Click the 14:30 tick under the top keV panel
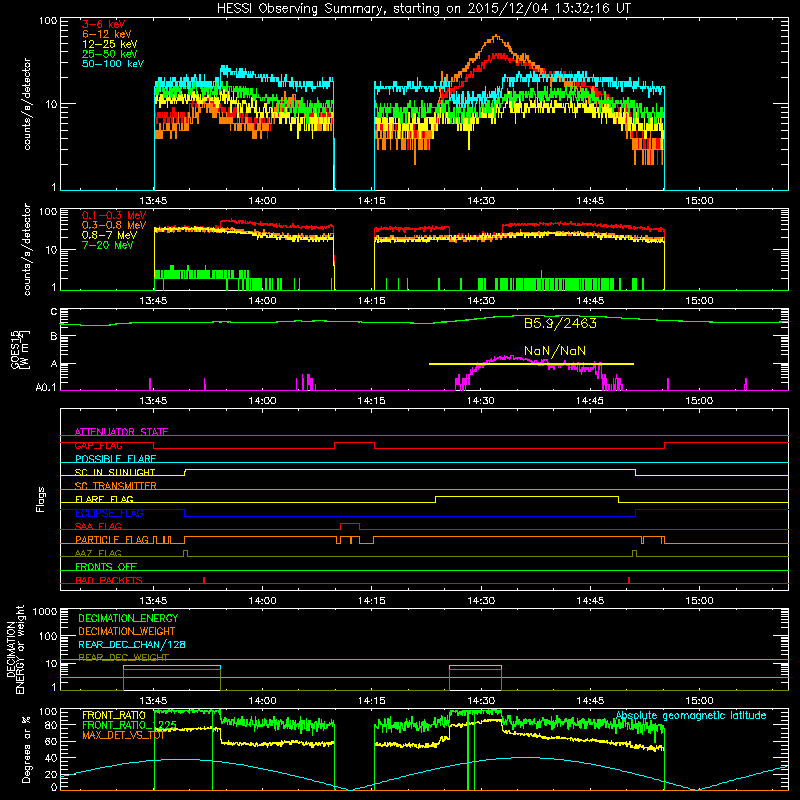800x800 pixels. (x=481, y=201)
